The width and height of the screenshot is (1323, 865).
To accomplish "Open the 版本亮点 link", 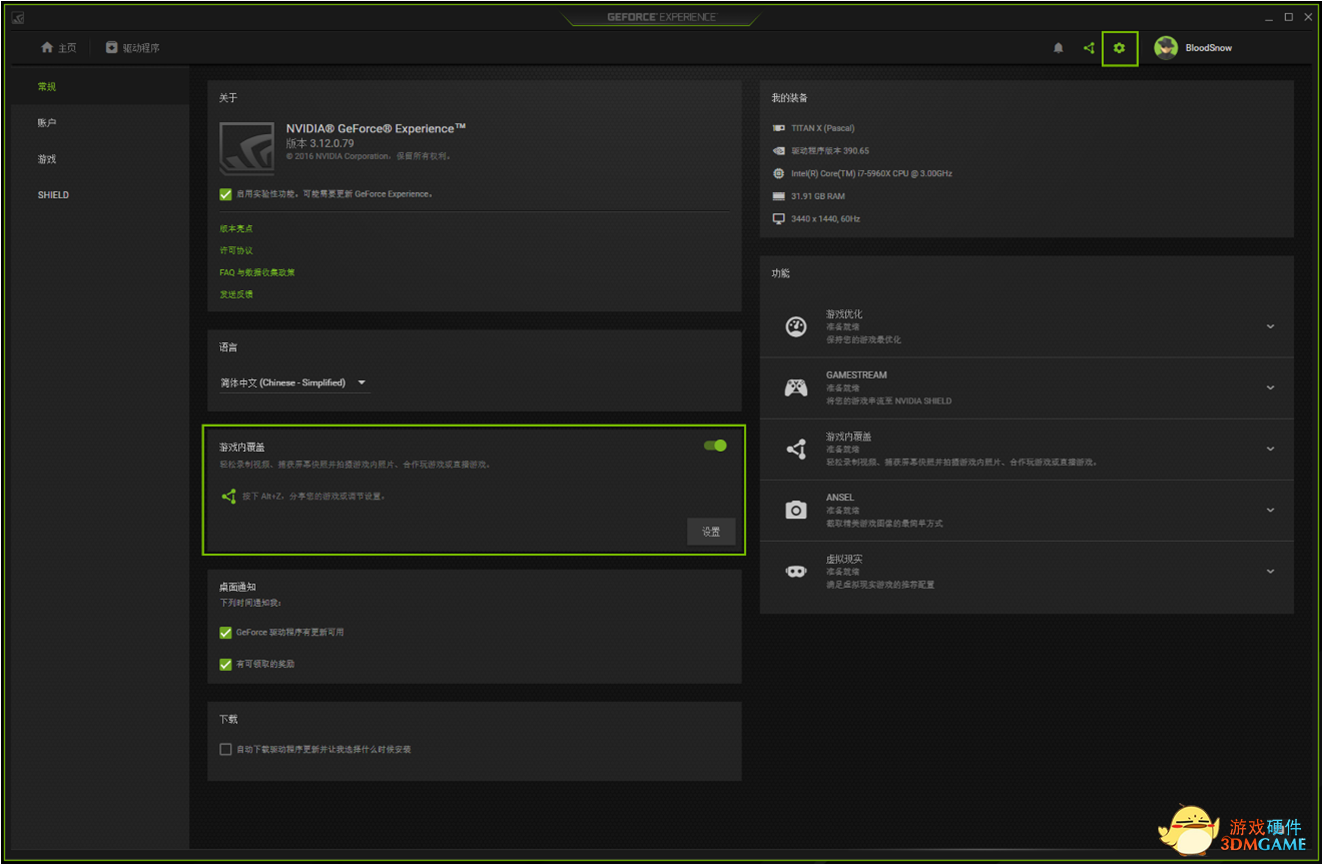I will [236, 229].
